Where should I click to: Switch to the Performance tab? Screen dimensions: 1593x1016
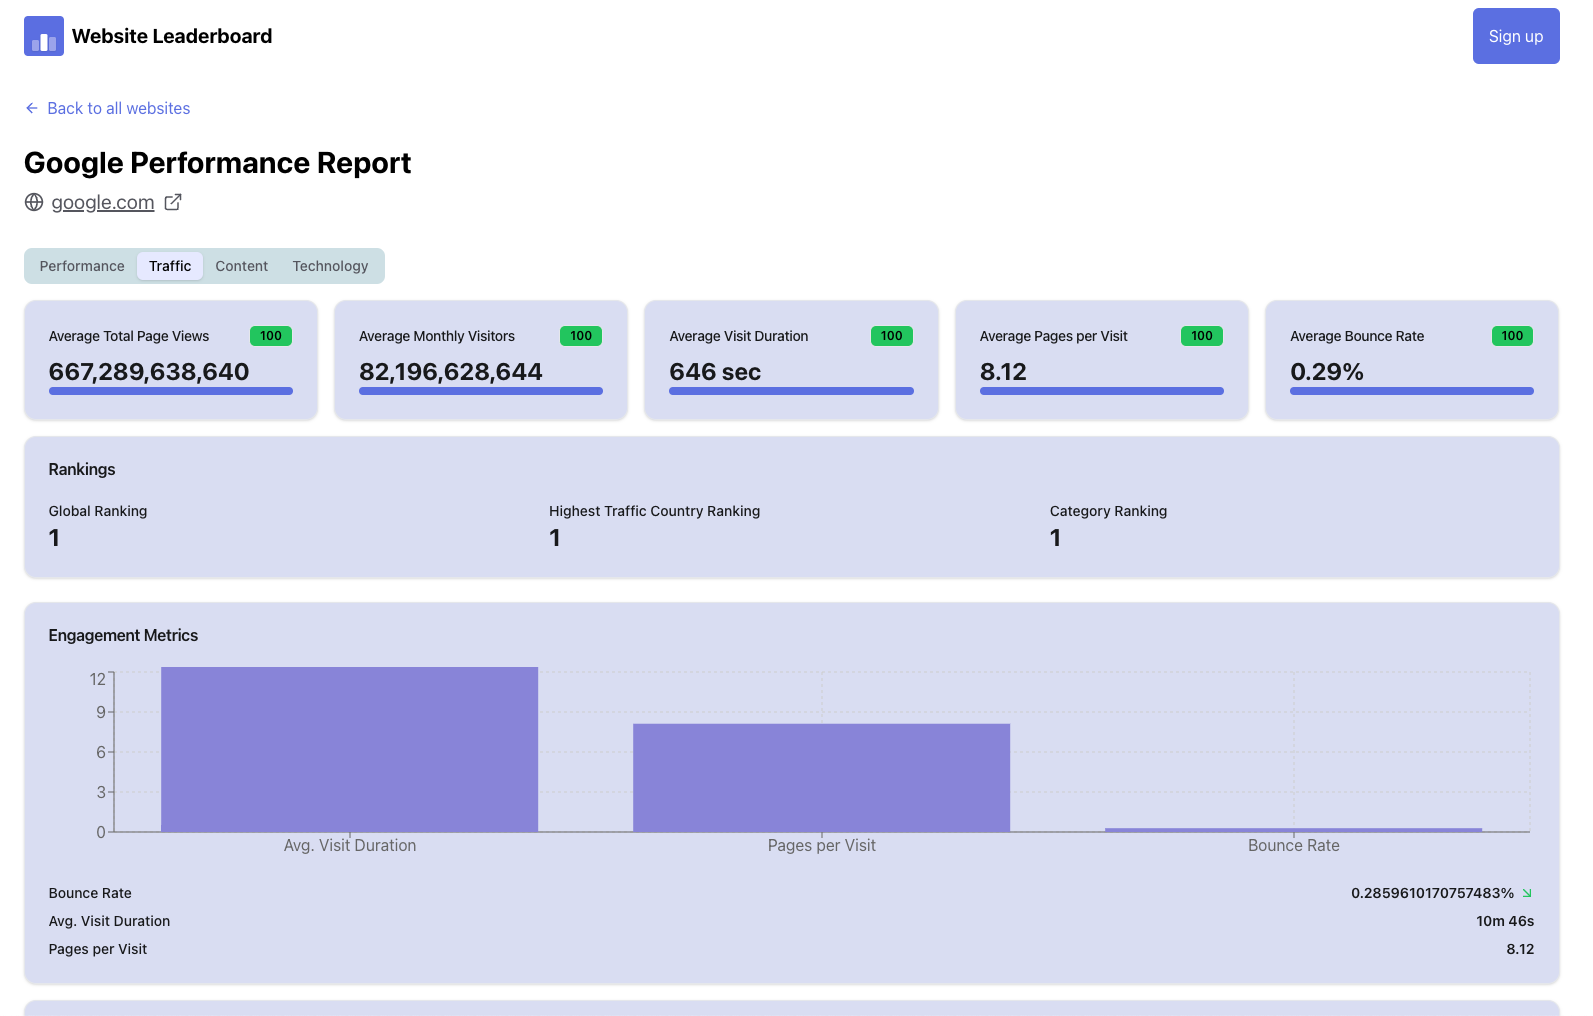[x=82, y=266]
